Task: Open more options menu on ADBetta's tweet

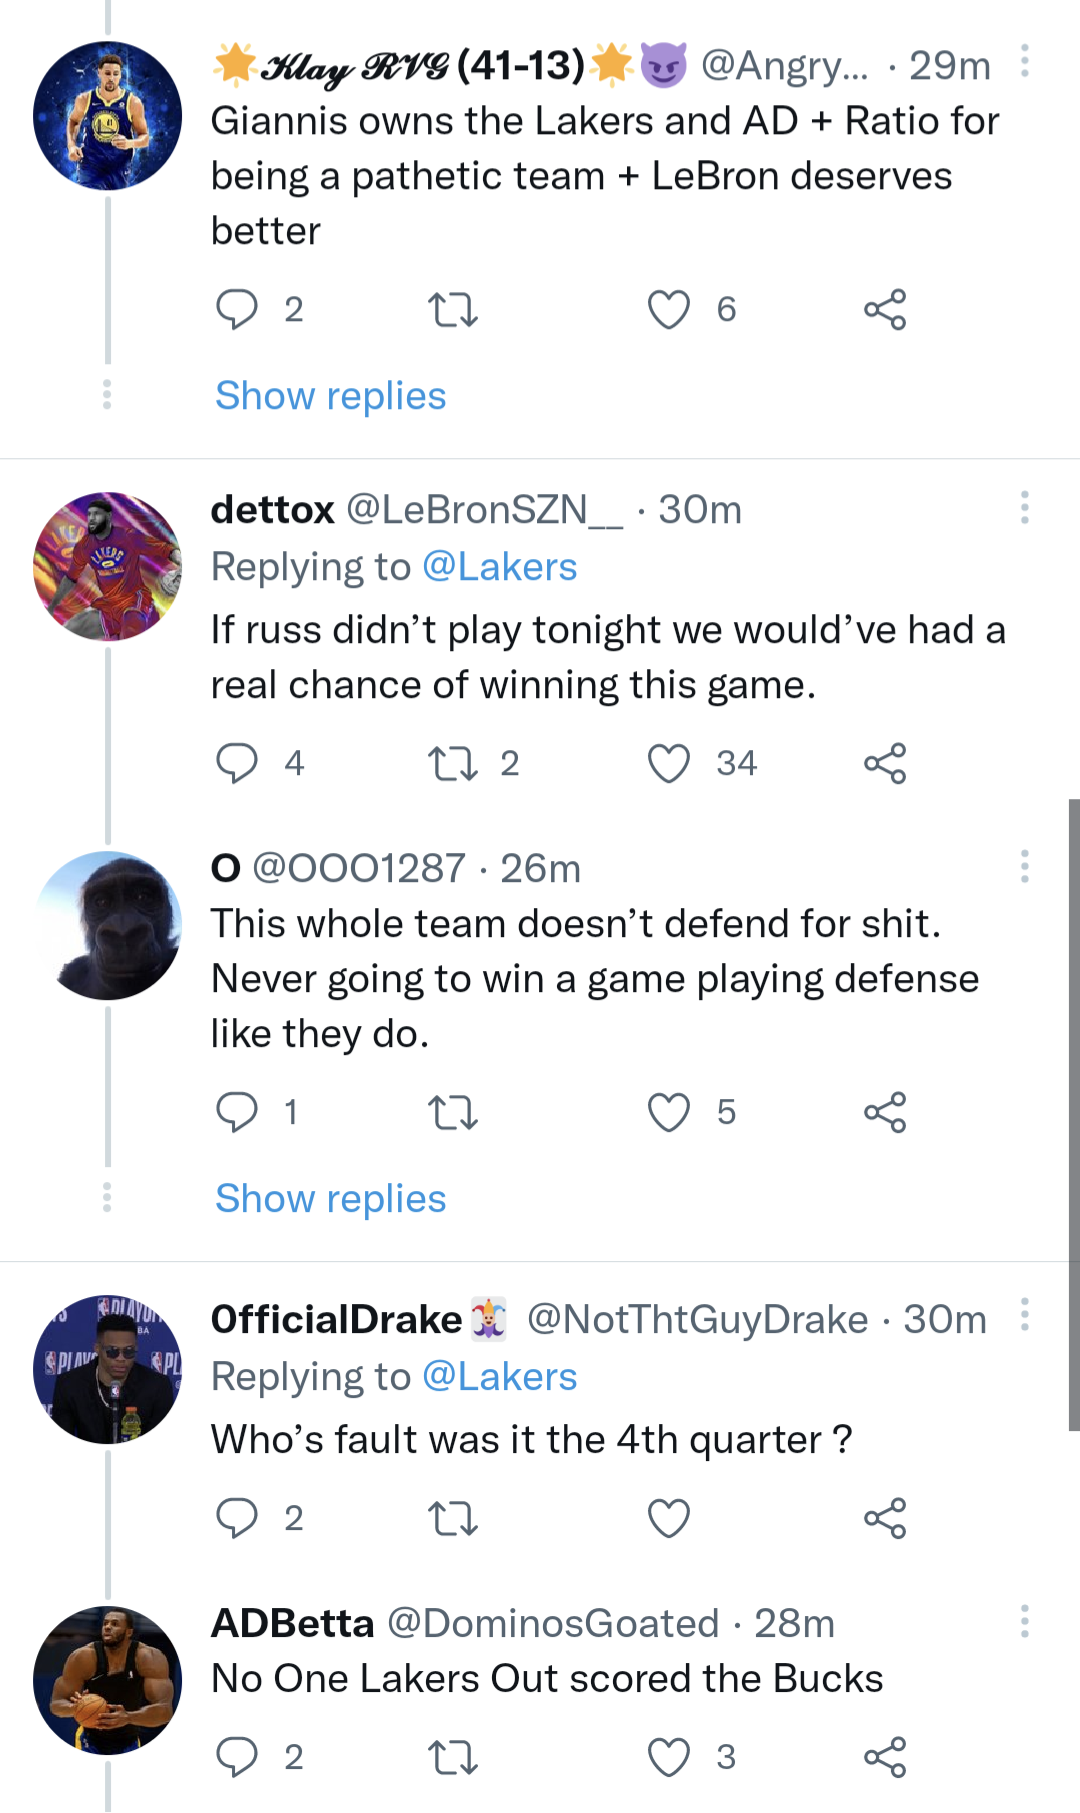Action: [1024, 1621]
